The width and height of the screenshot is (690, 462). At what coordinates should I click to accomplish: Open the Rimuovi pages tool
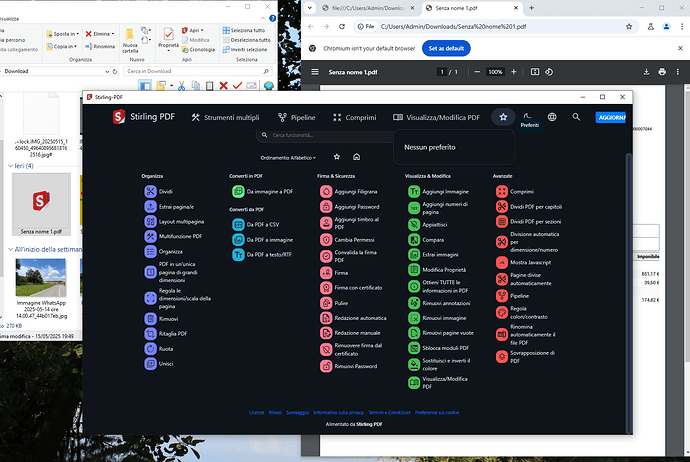[161, 319]
